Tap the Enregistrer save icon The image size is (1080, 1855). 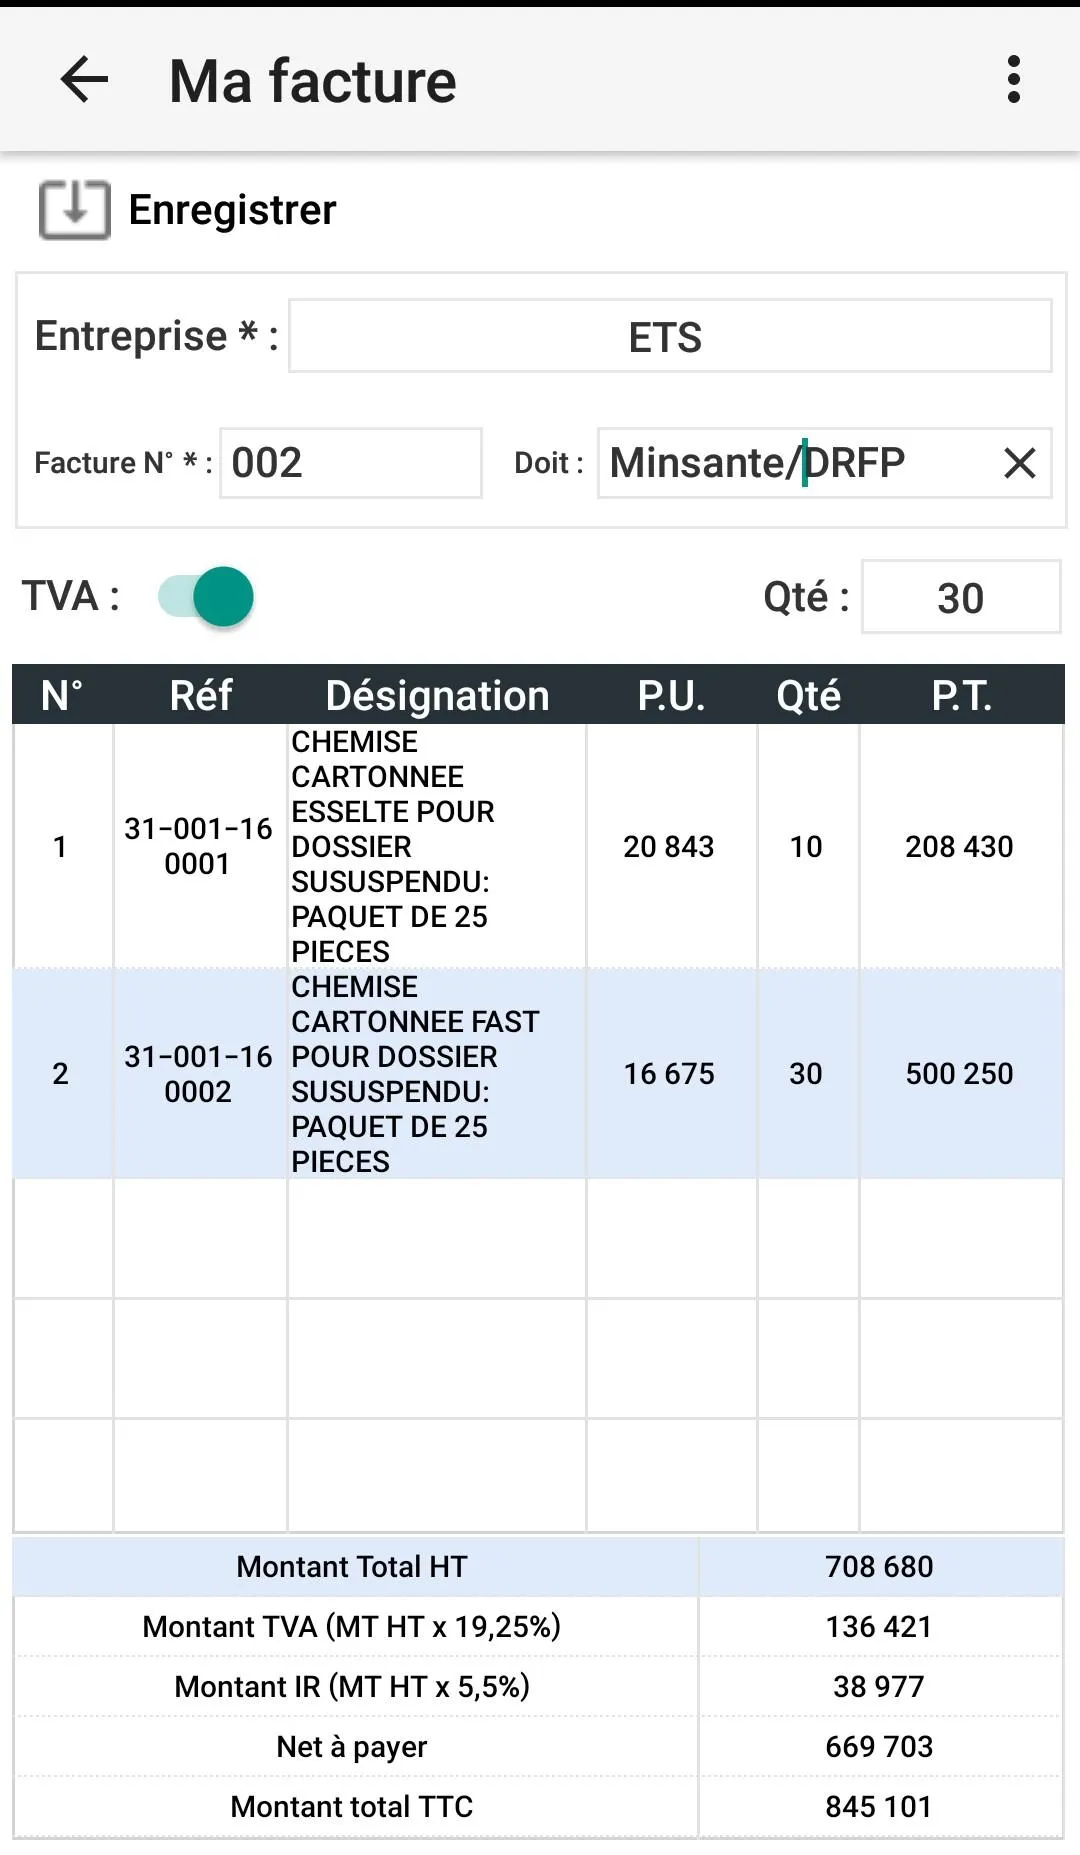tap(74, 210)
